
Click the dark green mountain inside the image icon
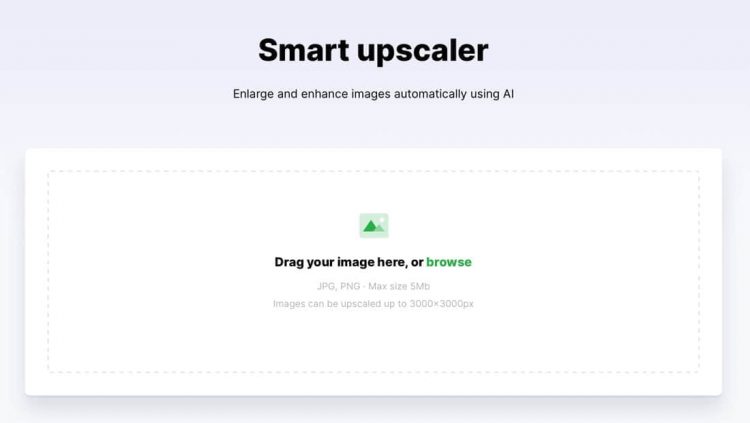click(x=370, y=227)
